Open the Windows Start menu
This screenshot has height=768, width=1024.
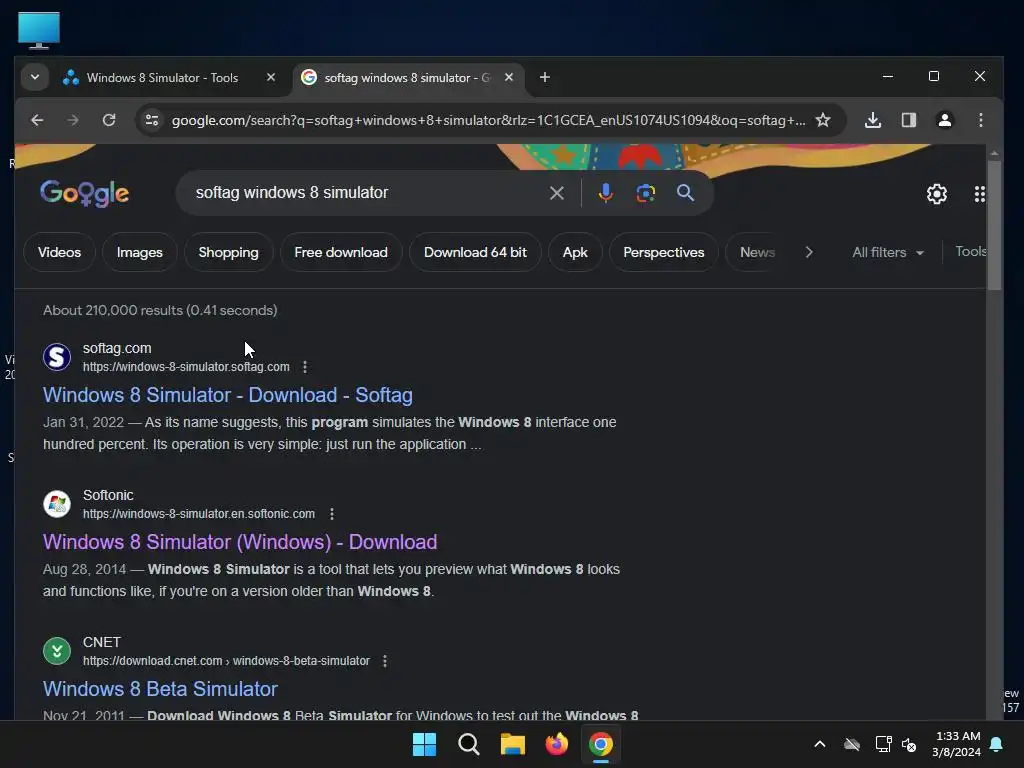coord(424,744)
